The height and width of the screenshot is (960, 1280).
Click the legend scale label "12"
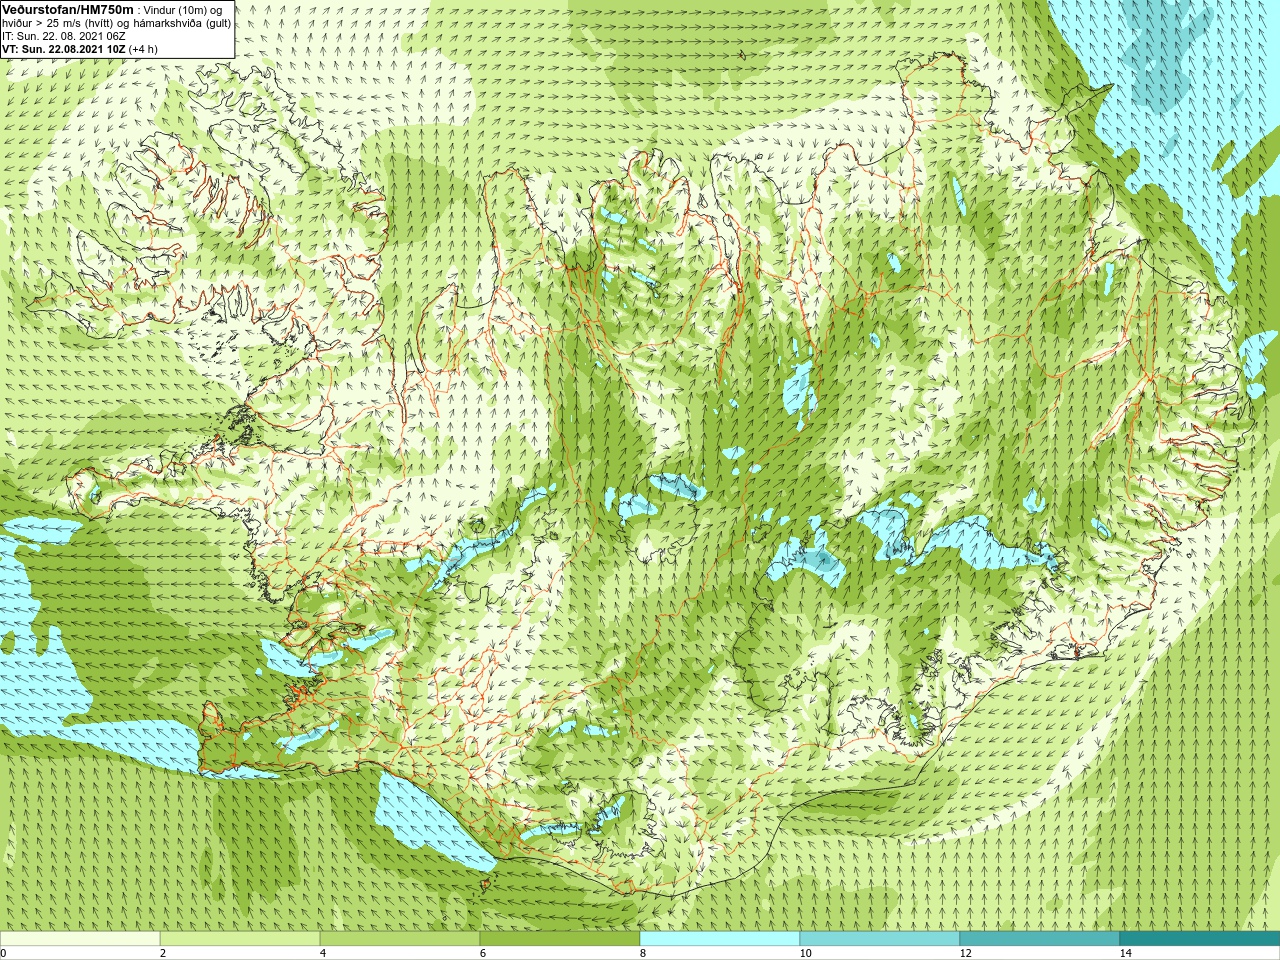click(965, 953)
